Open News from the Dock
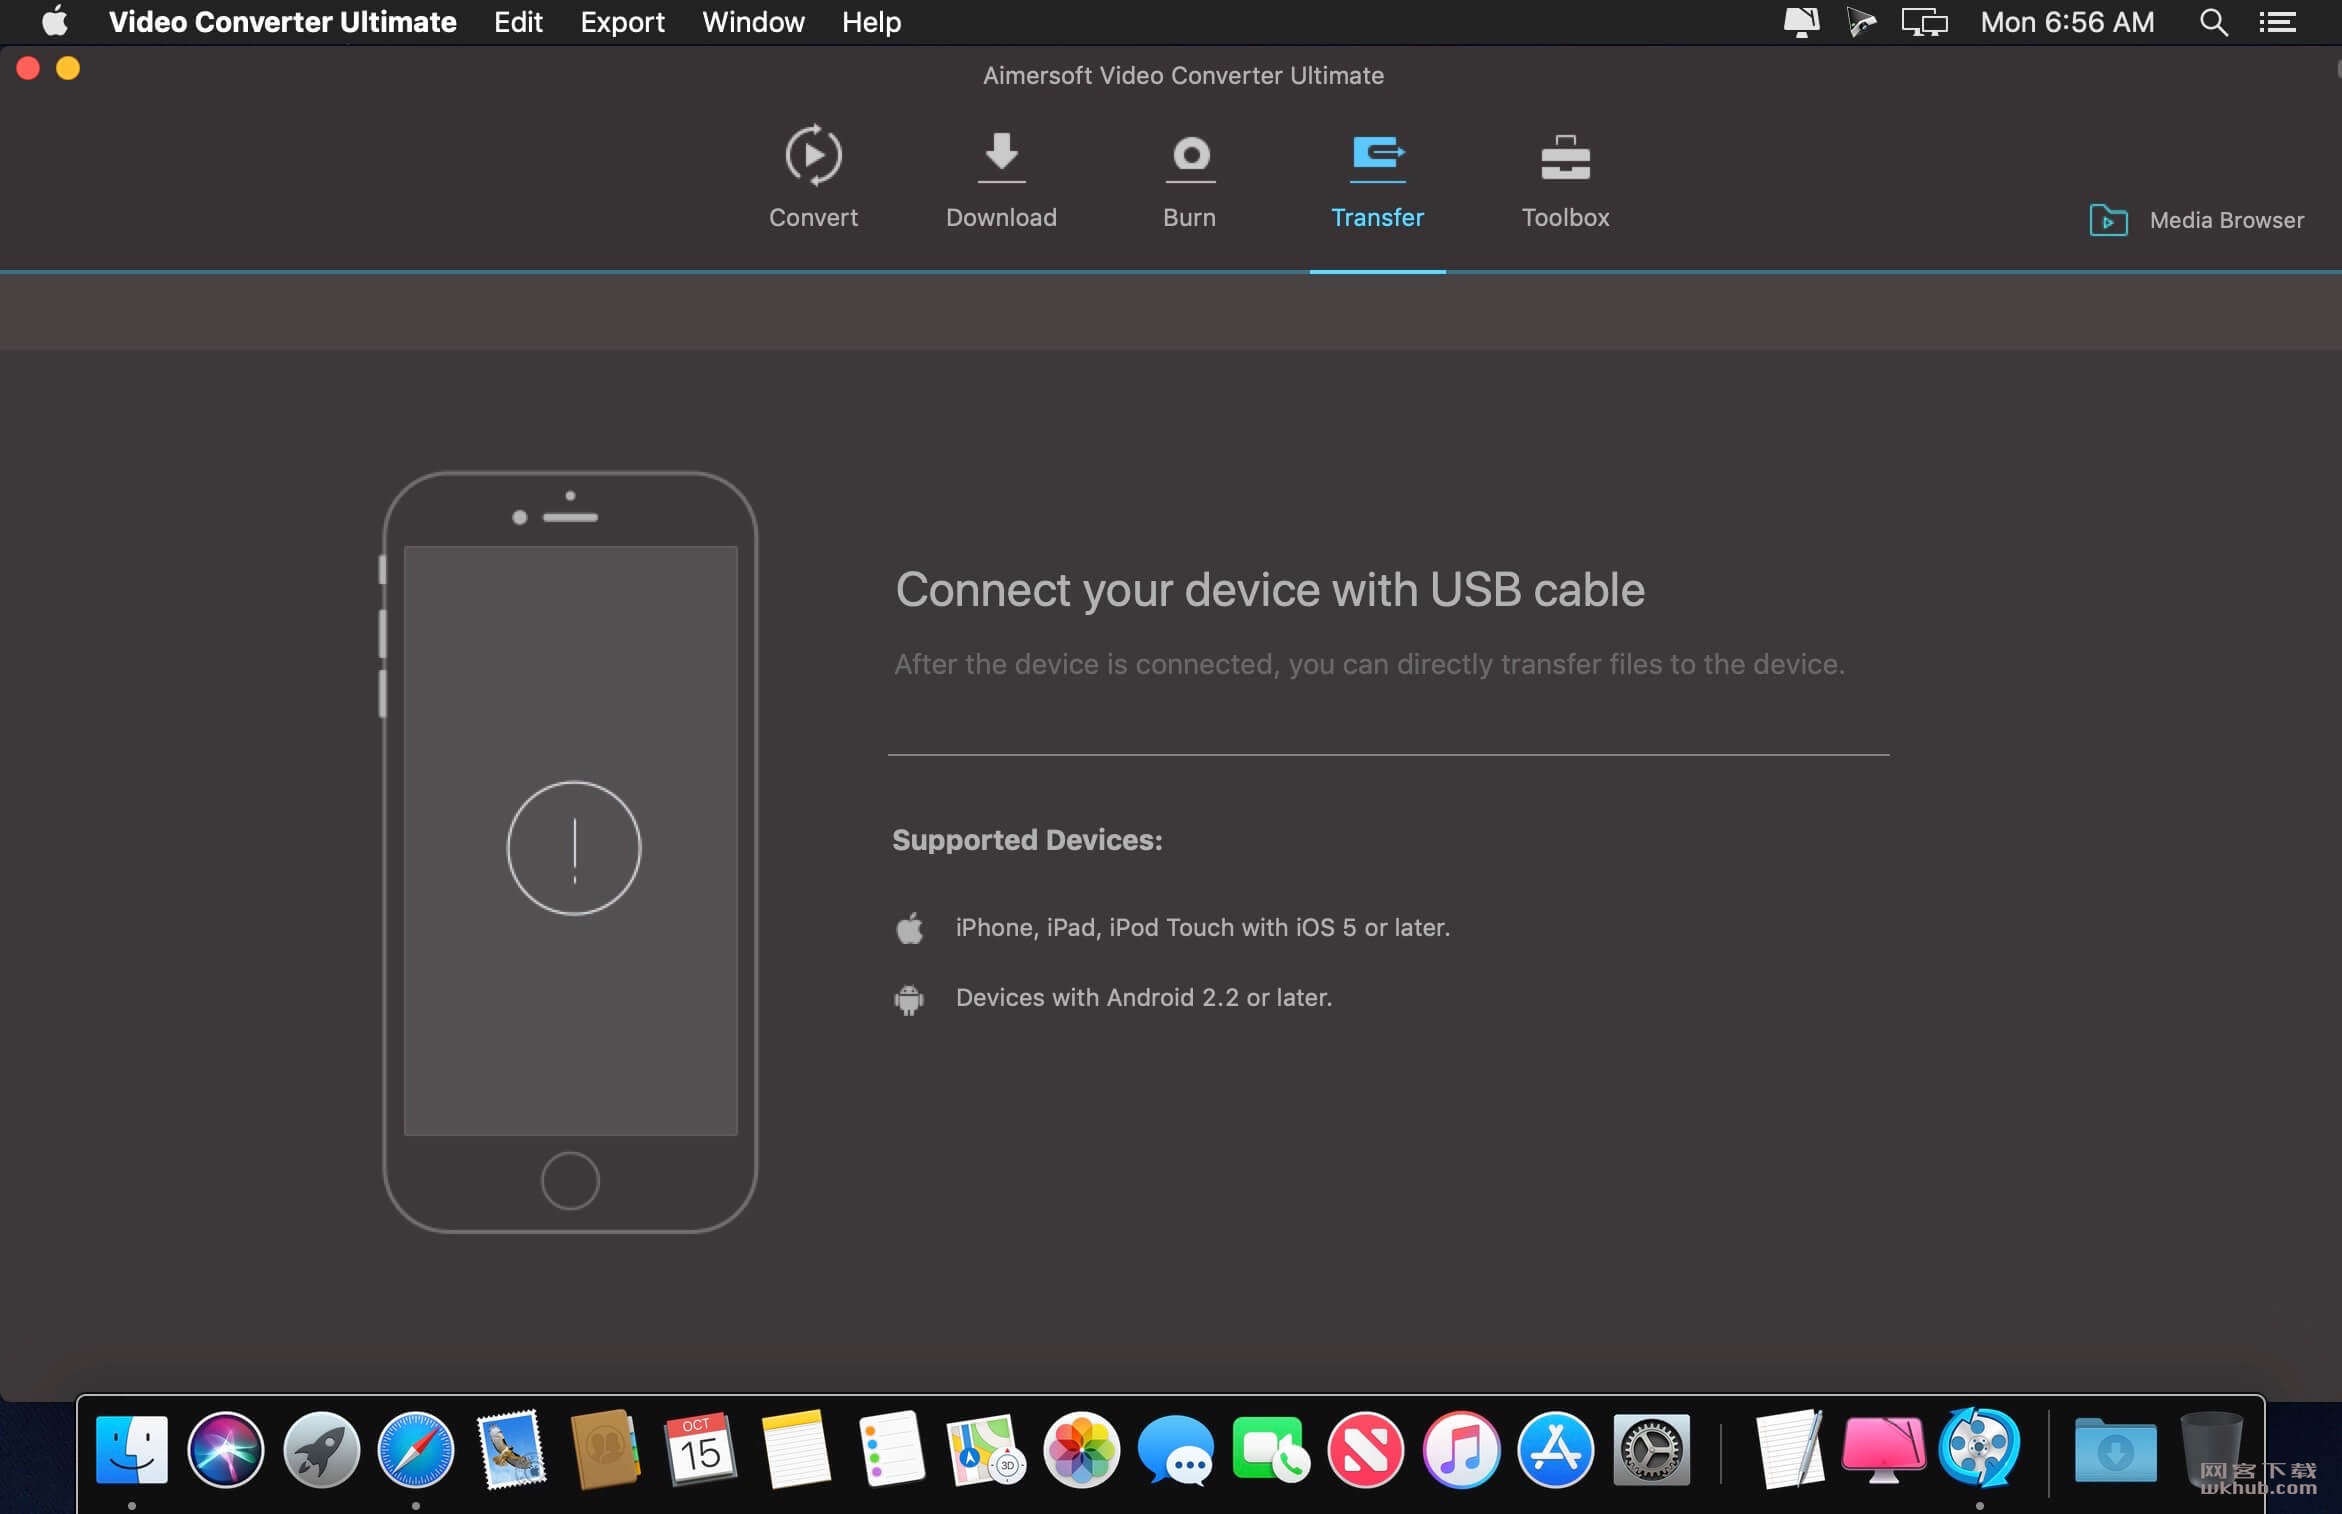Viewport: 2342px width, 1514px height. coord(1366,1449)
